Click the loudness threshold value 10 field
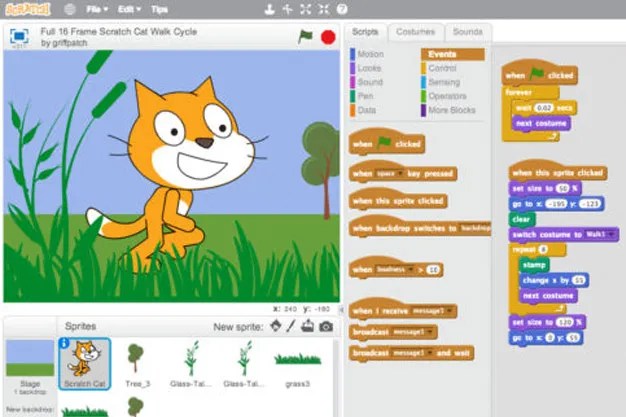 click(x=433, y=270)
